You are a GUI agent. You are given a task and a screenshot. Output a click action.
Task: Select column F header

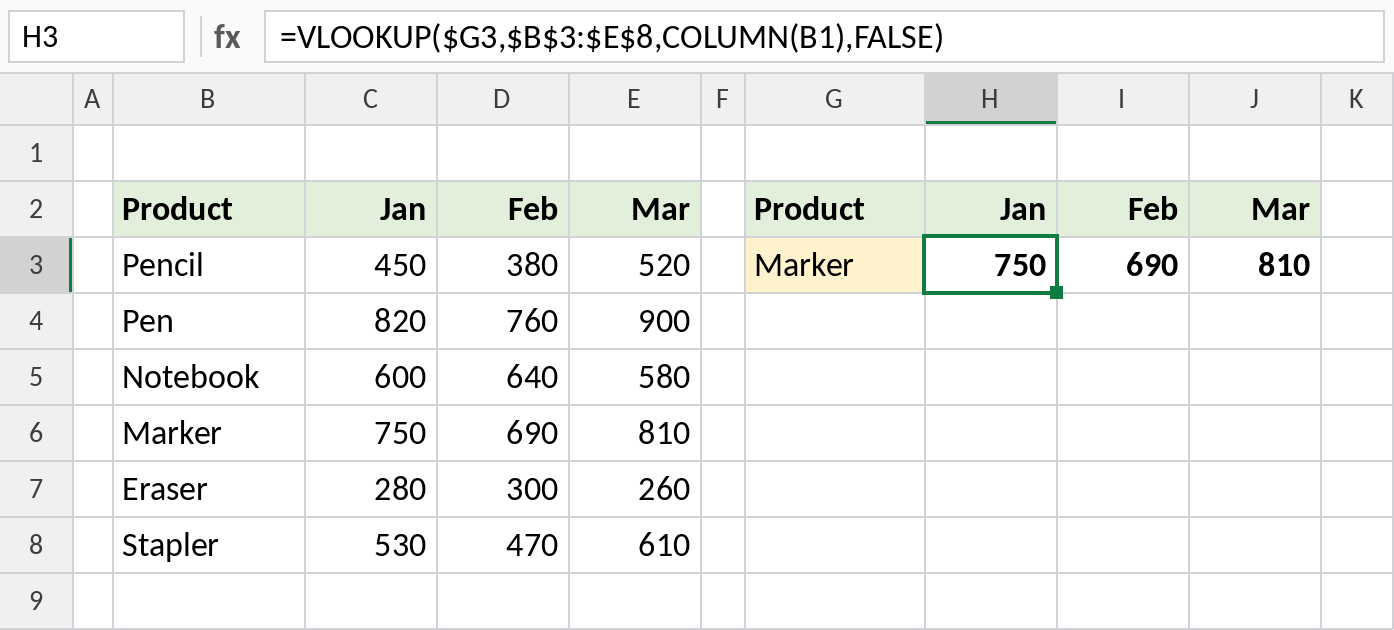click(723, 99)
